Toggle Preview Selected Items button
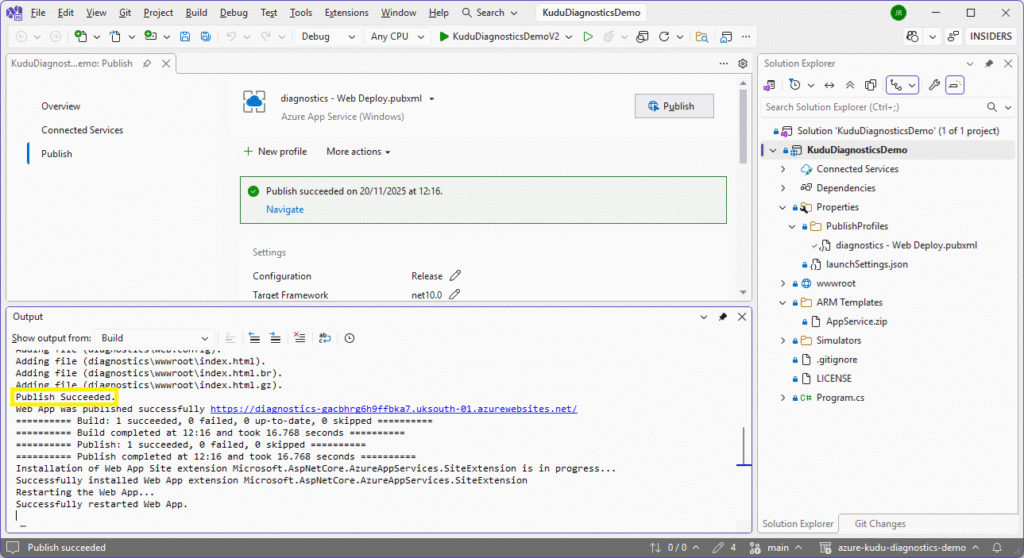 click(x=955, y=85)
